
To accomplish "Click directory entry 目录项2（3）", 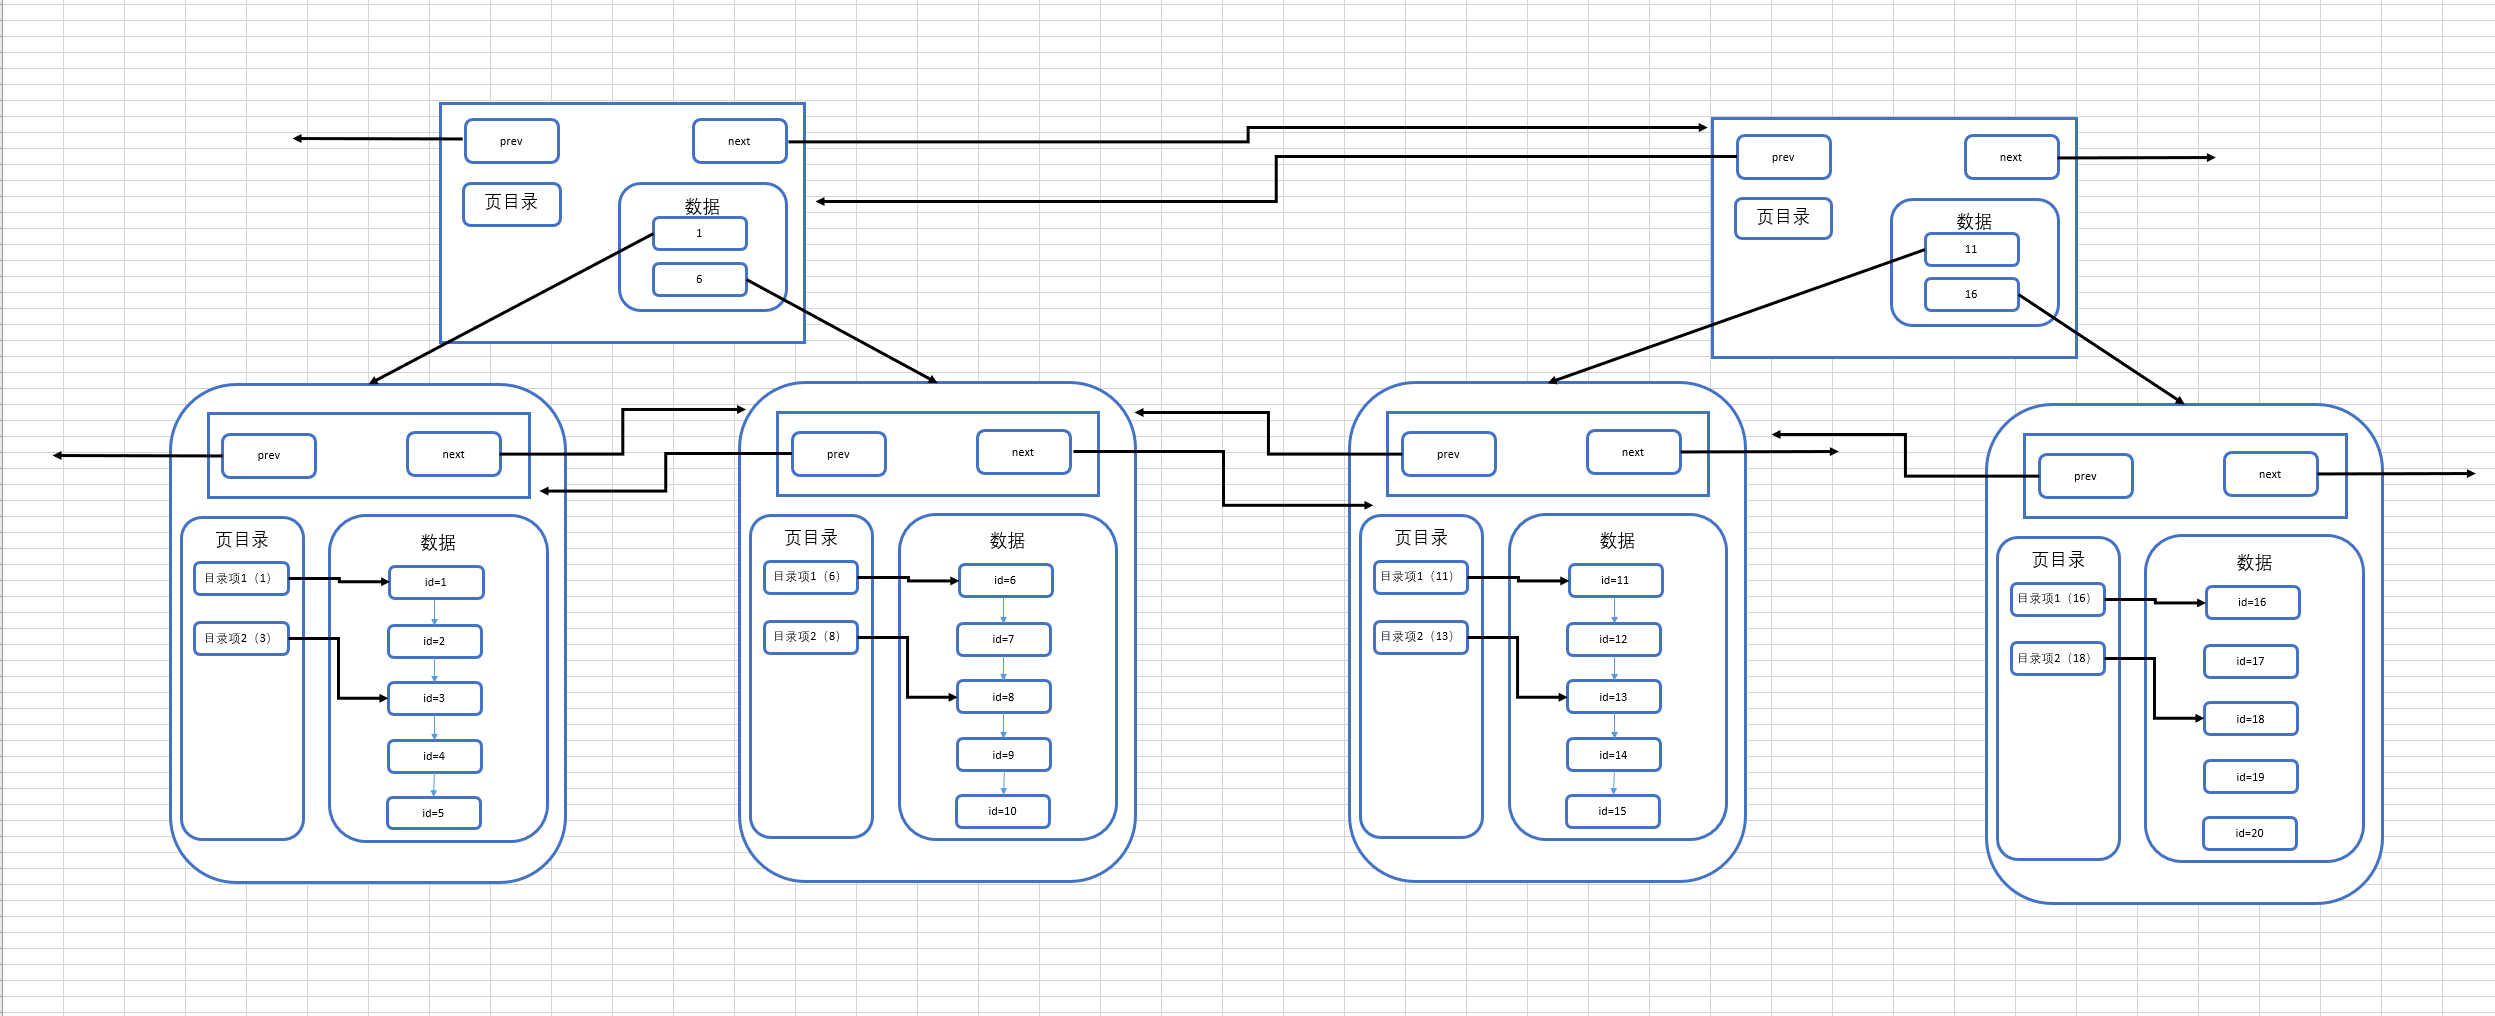I will 240,639.
